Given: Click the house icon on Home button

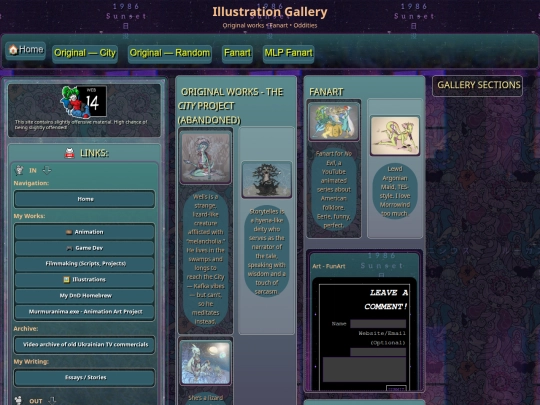Looking at the screenshot, I should pyautogui.click(x=13, y=50).
